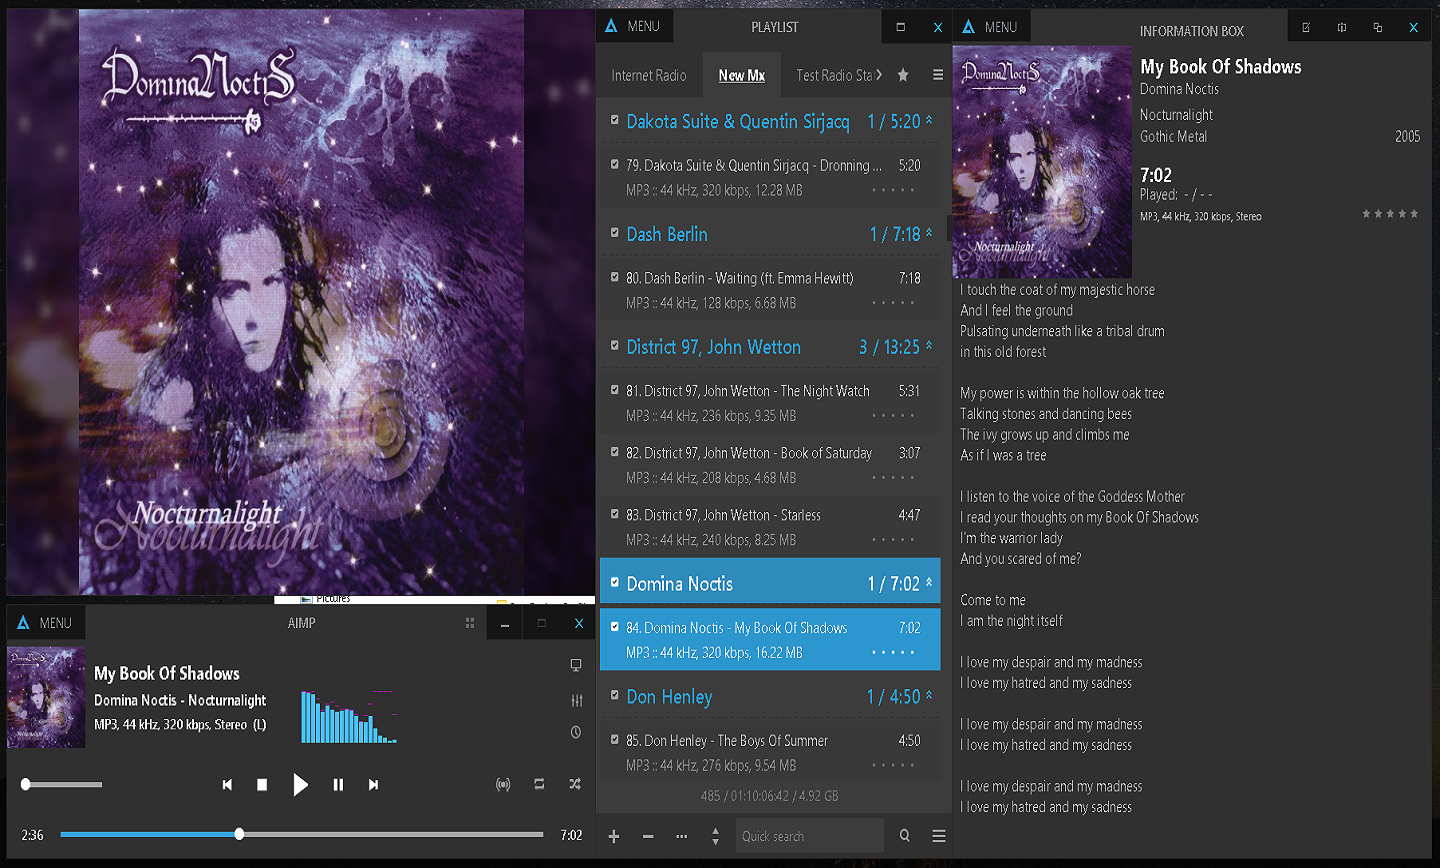Viewport: 1440px width, 868px height.
Task: Click the up-down sort arrows icon
Action: [x=715, y=836]
